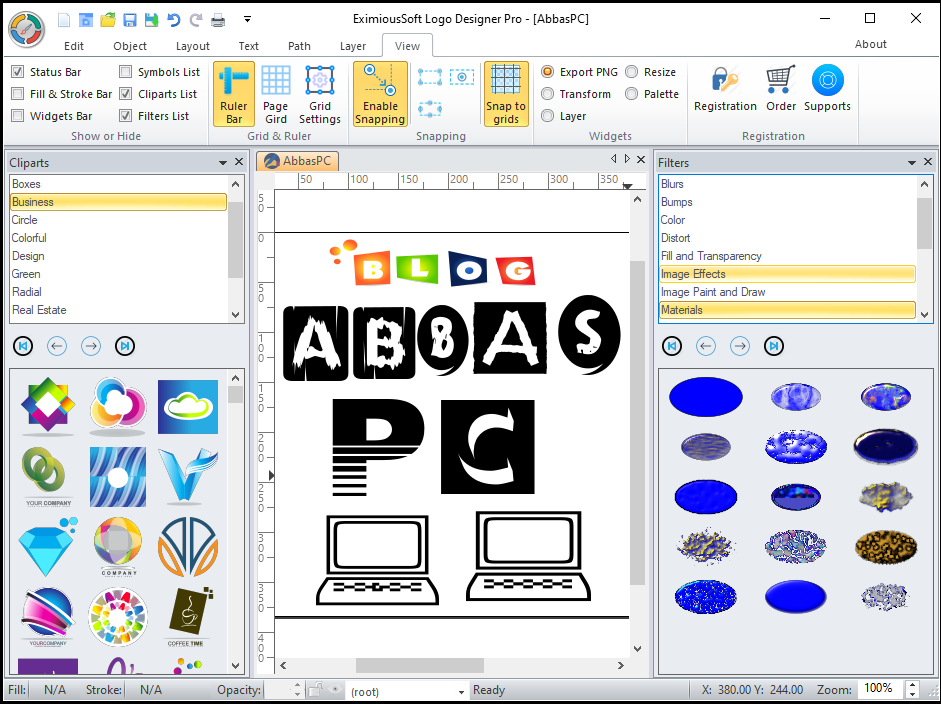Click the New document icon in quick access toolbar
Screen dimensions: 941x704
(x=64, y=20)
